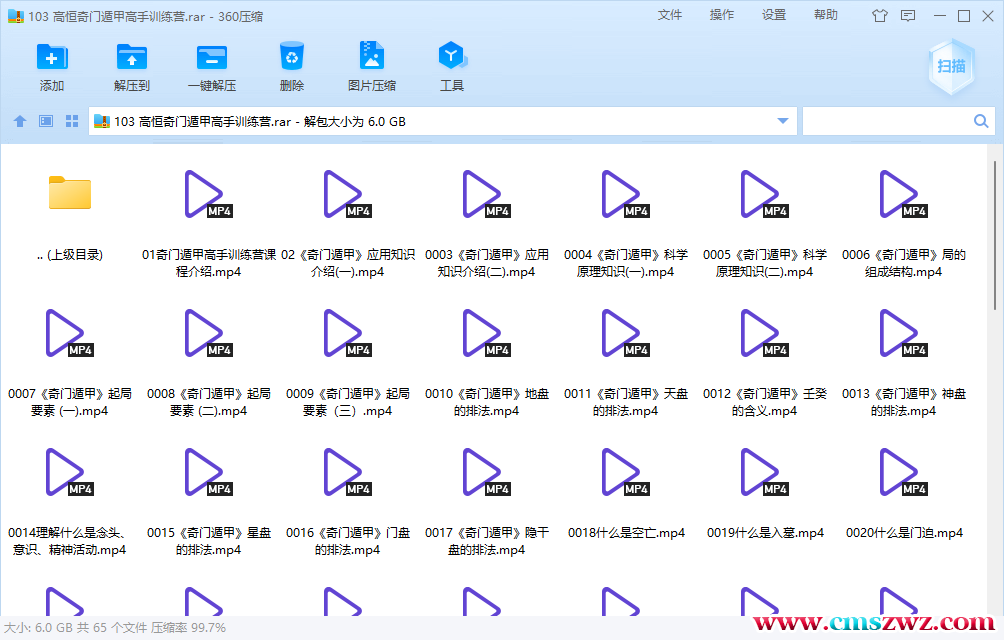The width and height of the screenshot is (1004, 640).
Task: Open the archive path dropdown arrow
Action: pyautogui.click(x=783, y=120)
